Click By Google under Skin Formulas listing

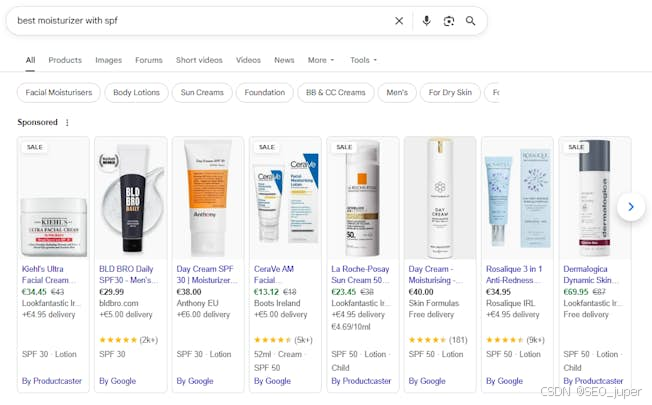pyautogui.click(x=427, y=380)
